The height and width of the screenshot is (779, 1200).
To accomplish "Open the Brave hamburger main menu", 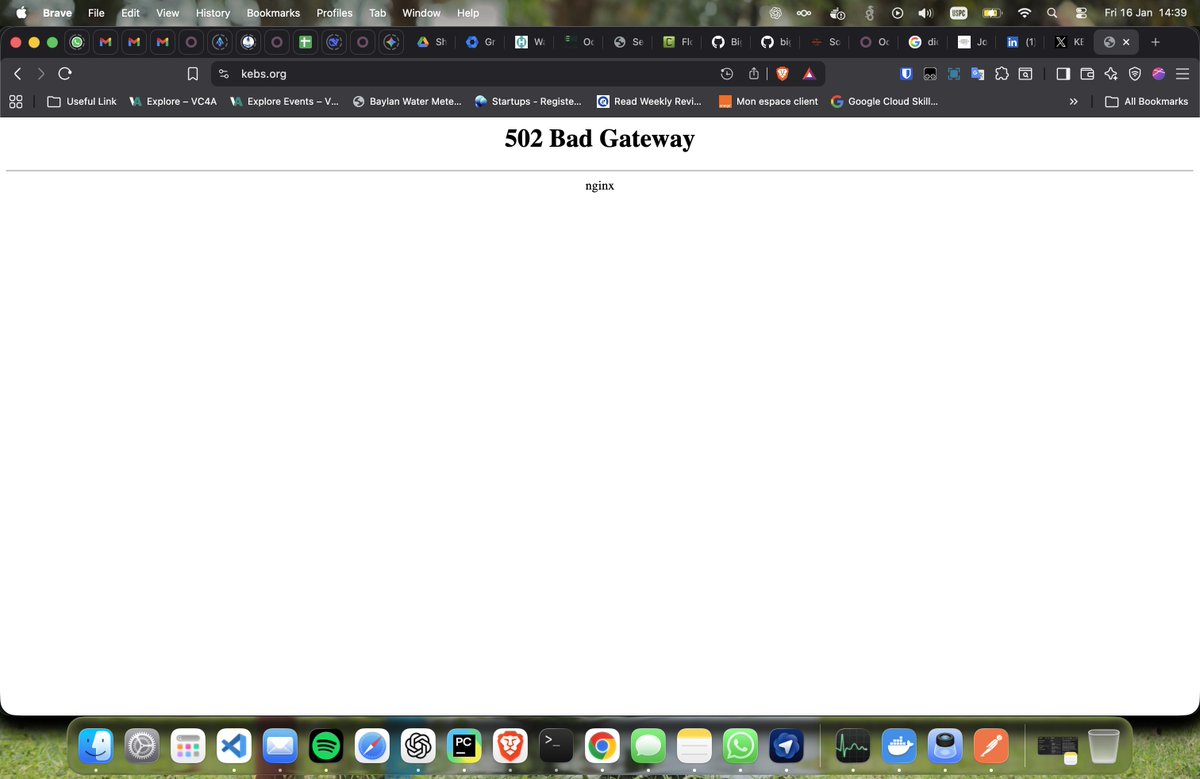I will coord(1182,73).
